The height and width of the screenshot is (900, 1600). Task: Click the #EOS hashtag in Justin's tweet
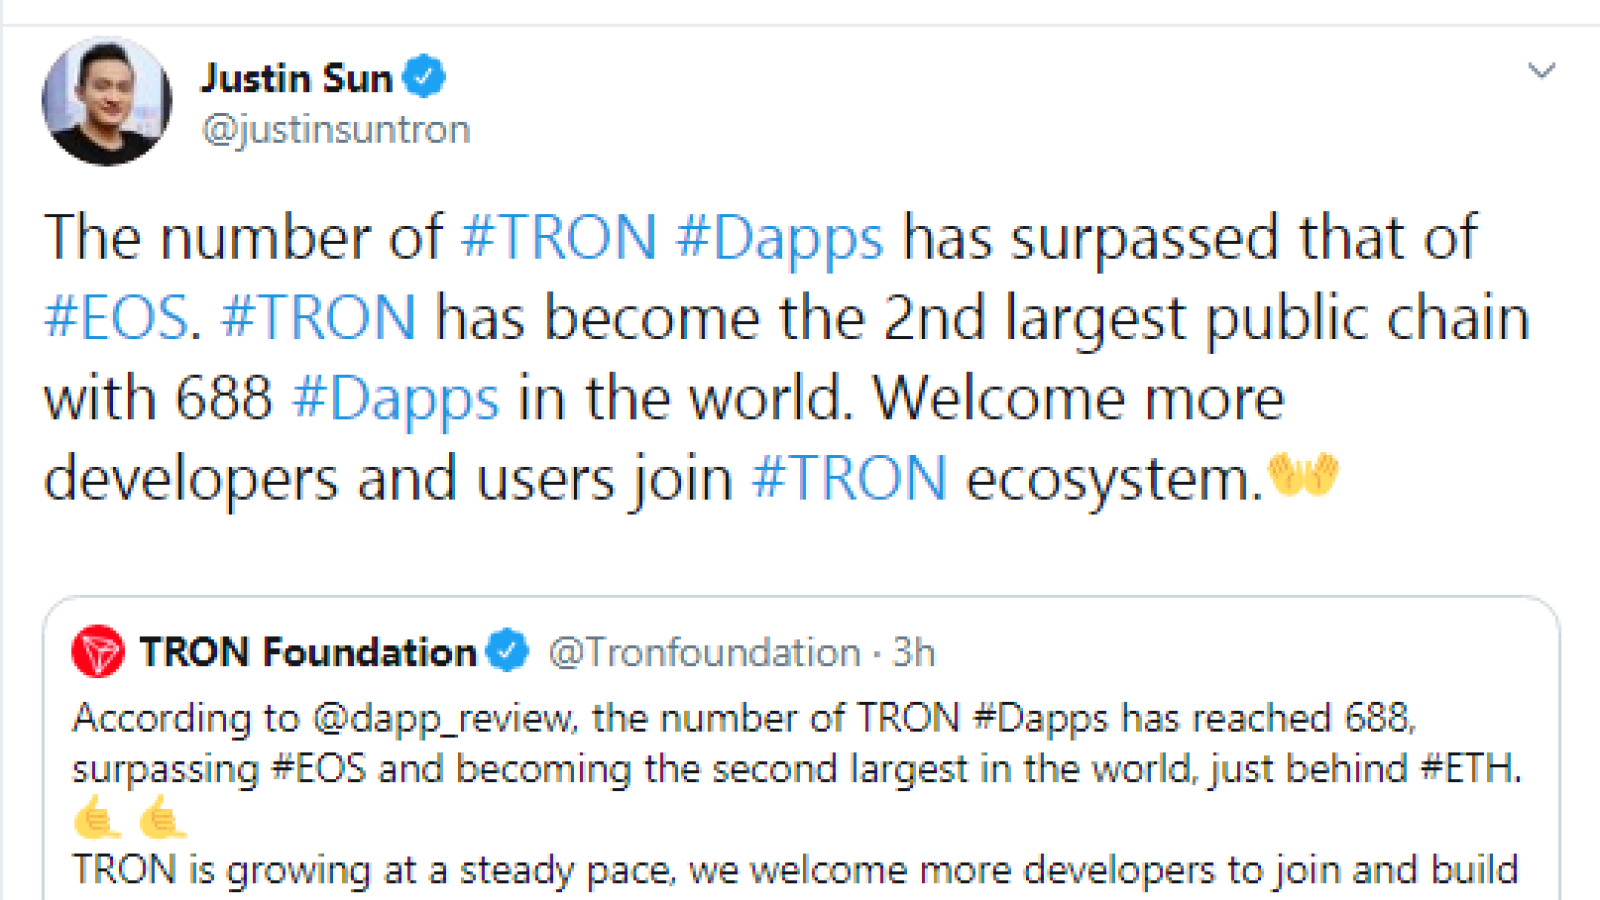pos(118,318)
